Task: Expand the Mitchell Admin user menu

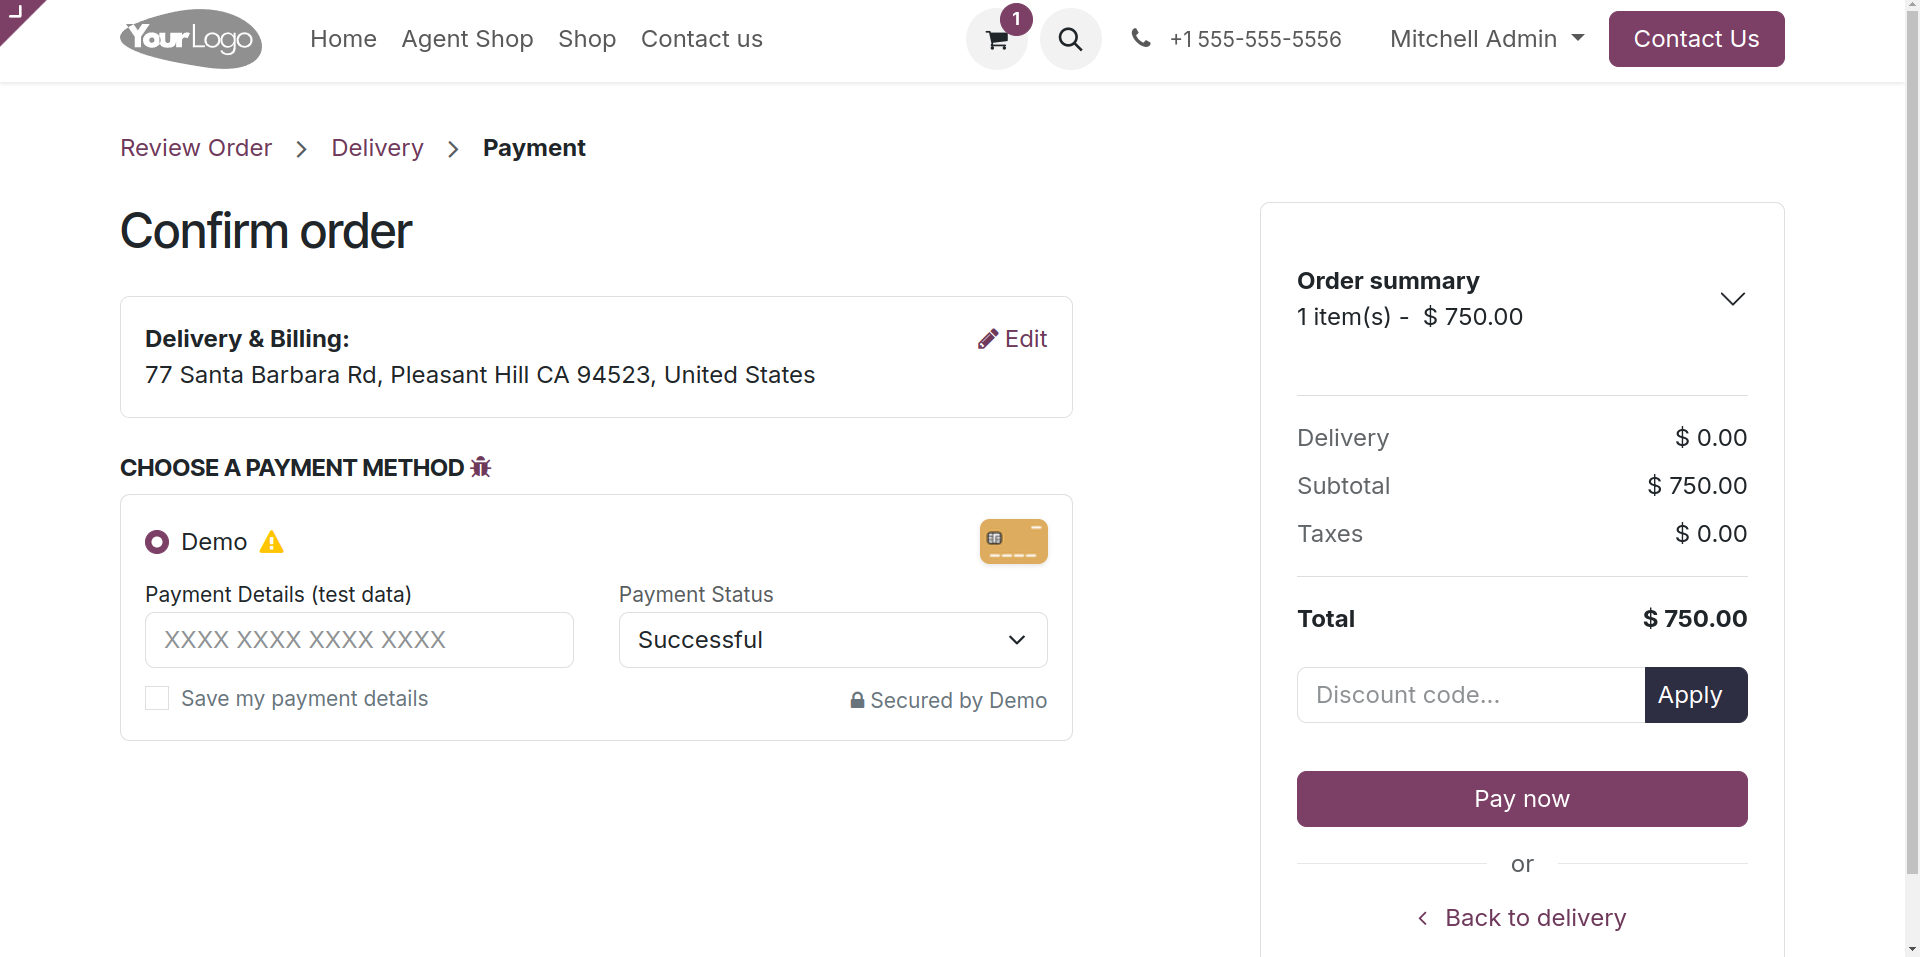Action: pyautogui.click(x=1486, y=39)
